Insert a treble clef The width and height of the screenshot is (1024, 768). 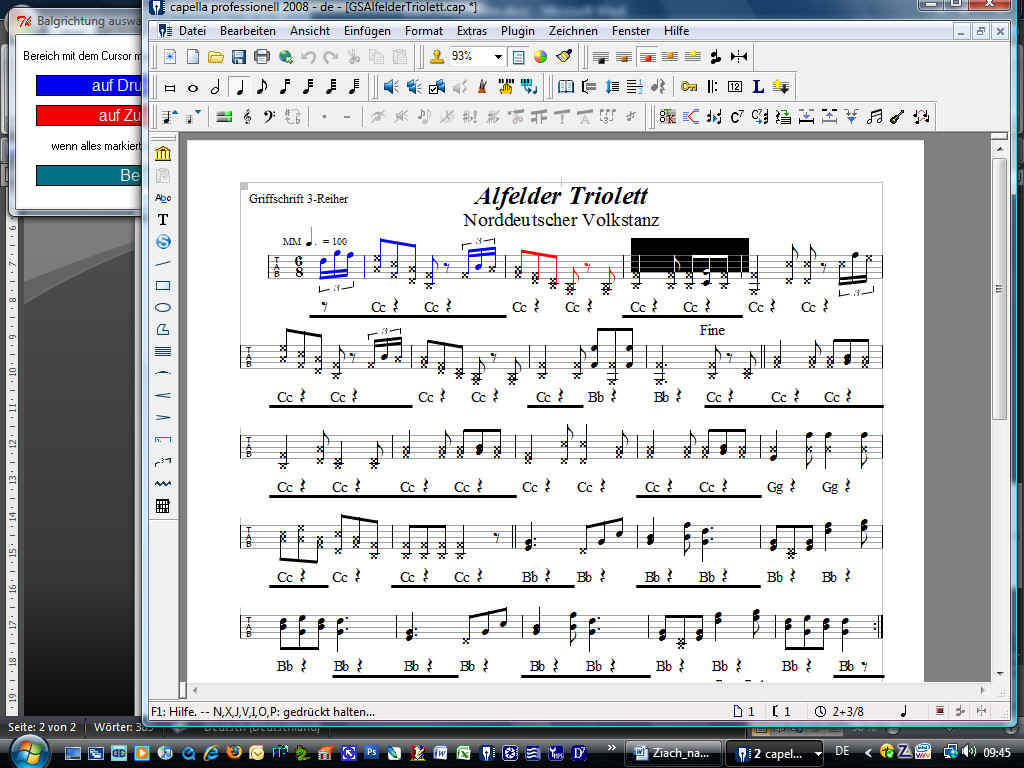(x=247, y=117)
